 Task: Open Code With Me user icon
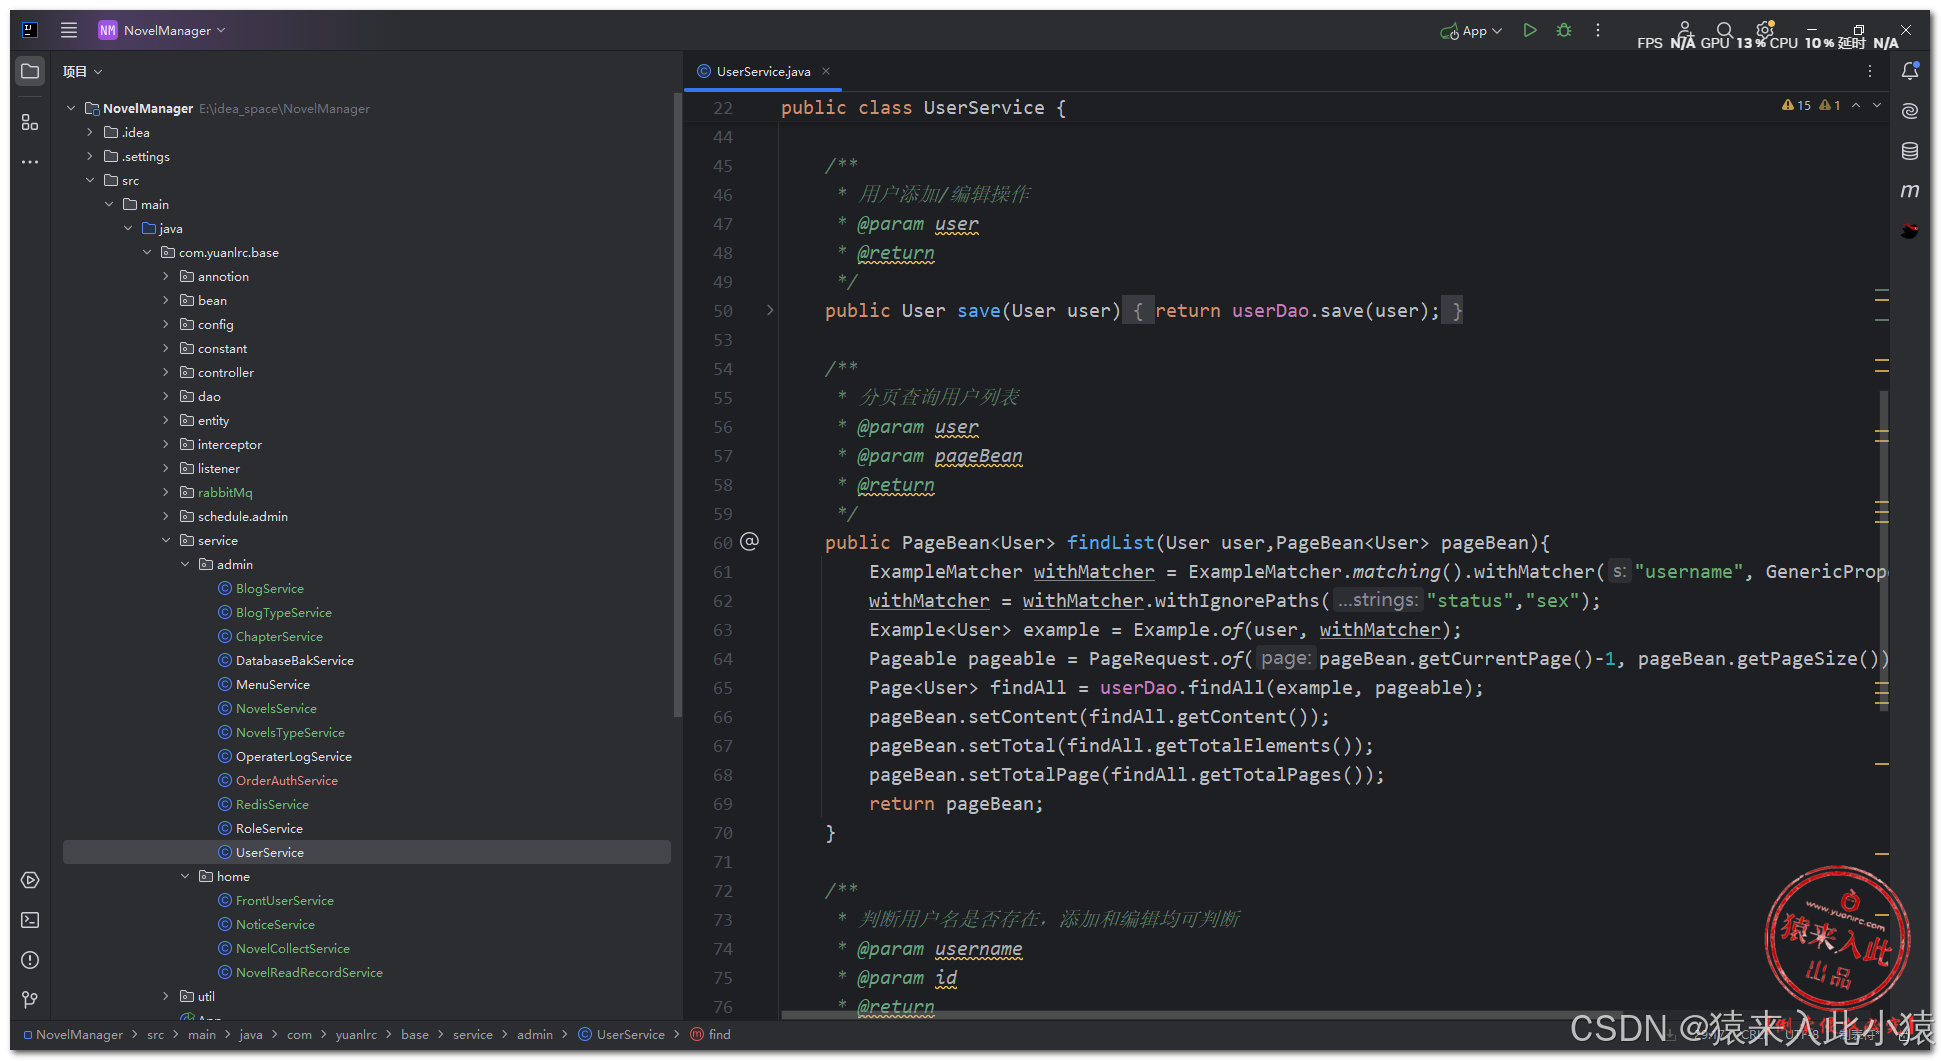pos(1685,30)
